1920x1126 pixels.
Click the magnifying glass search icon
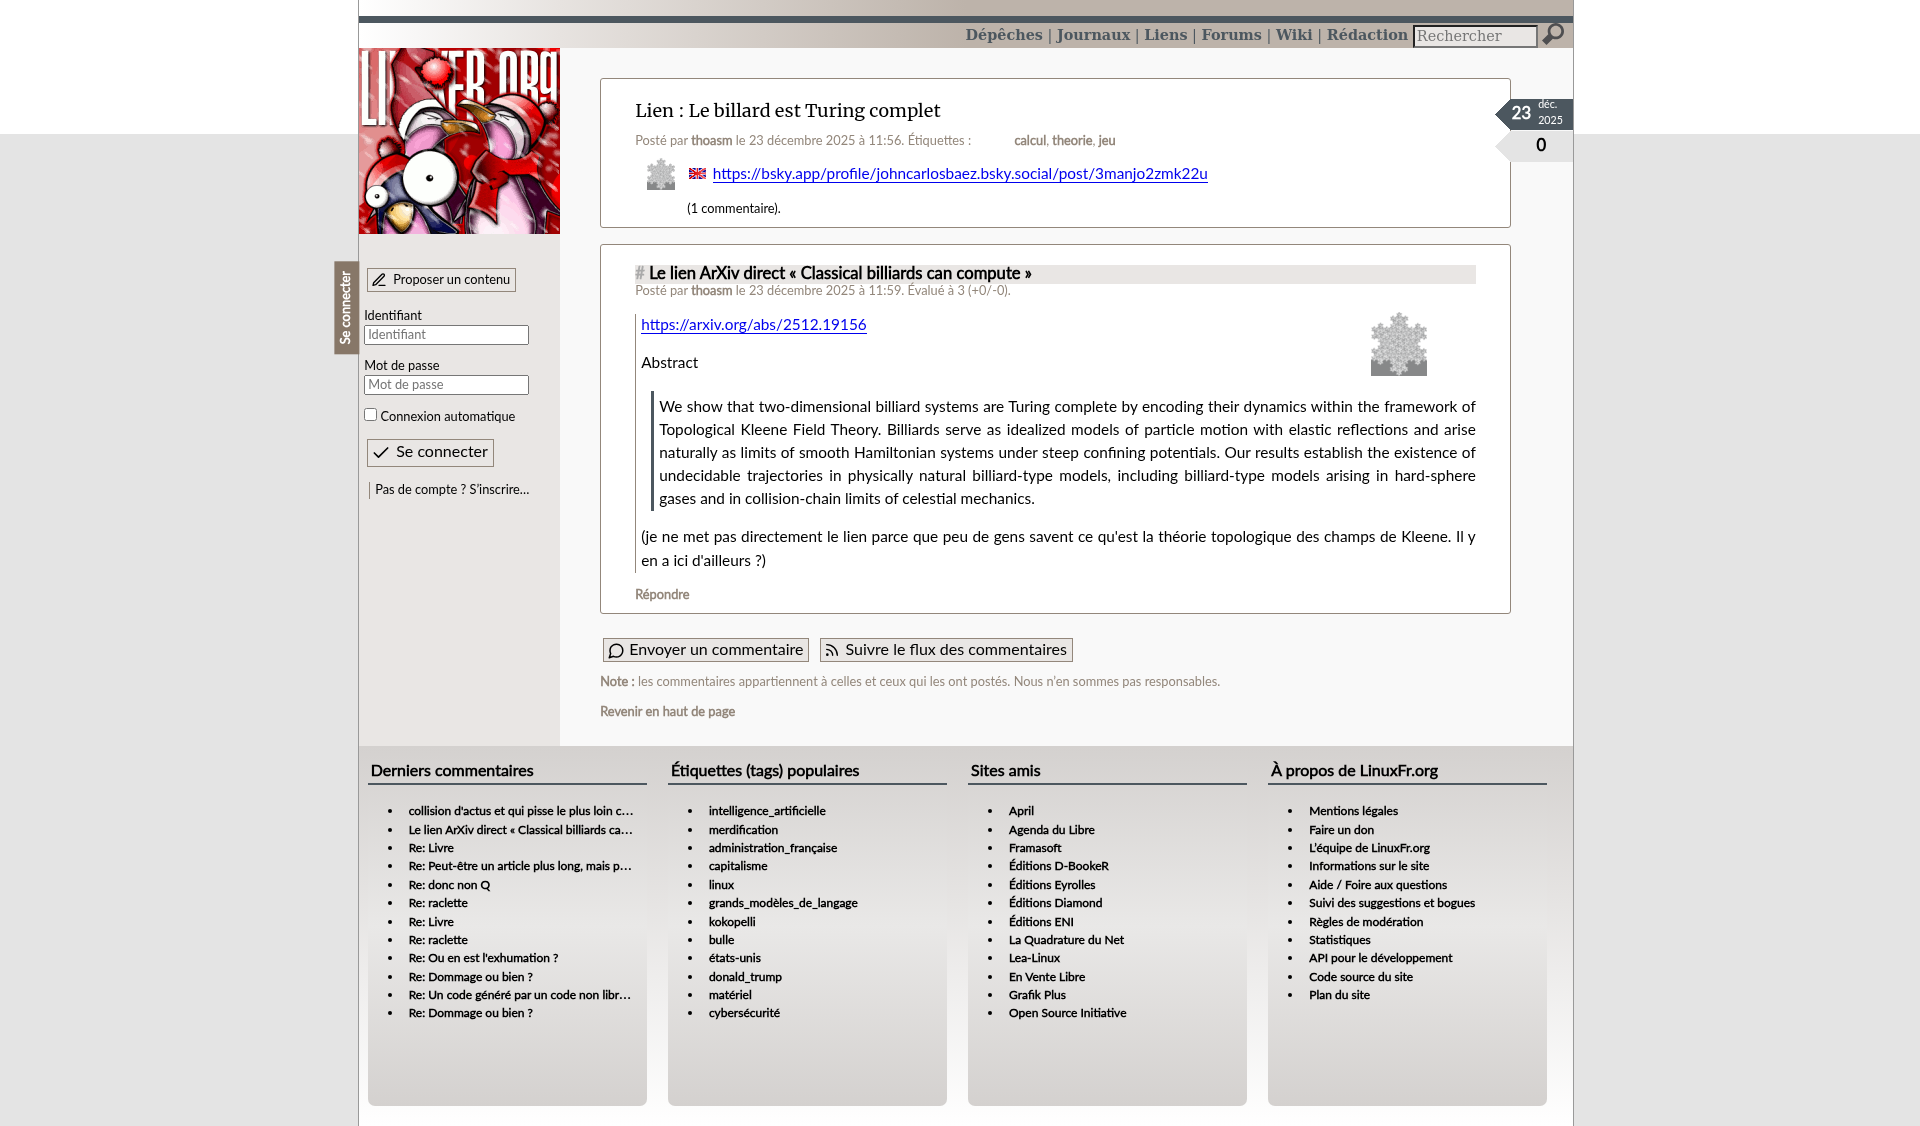1553,35
